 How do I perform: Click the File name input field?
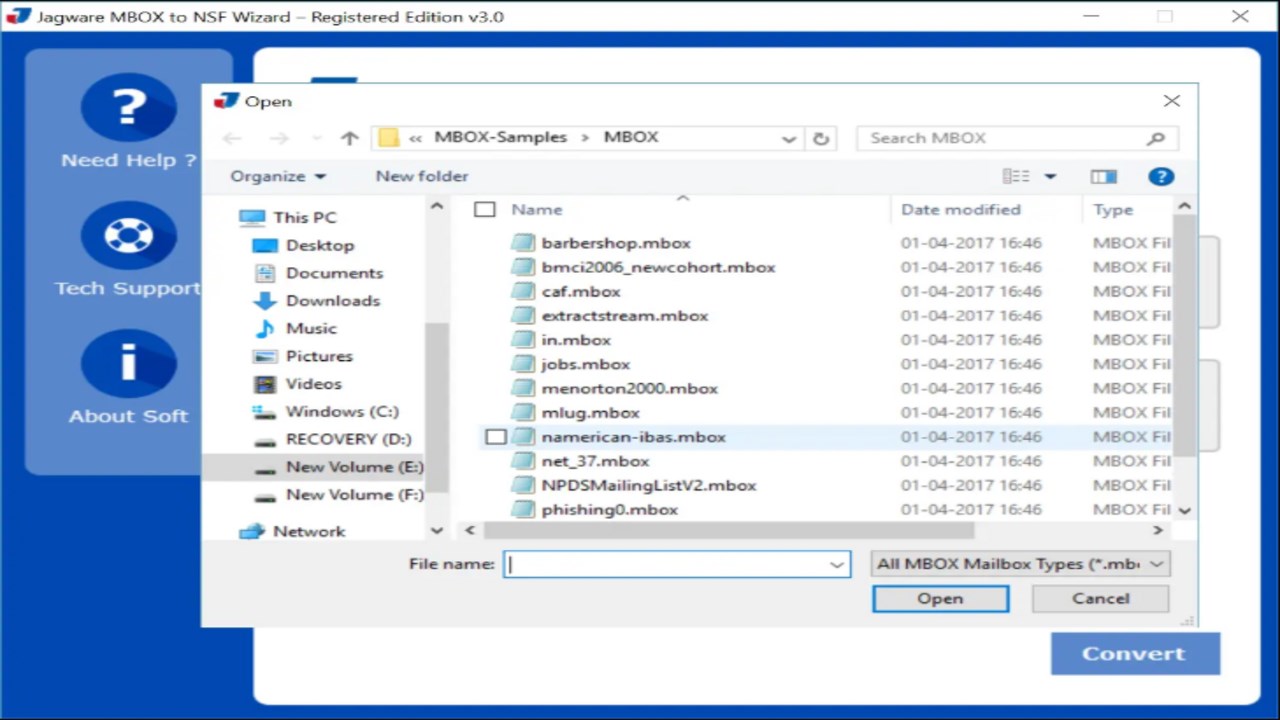[677, 564]
